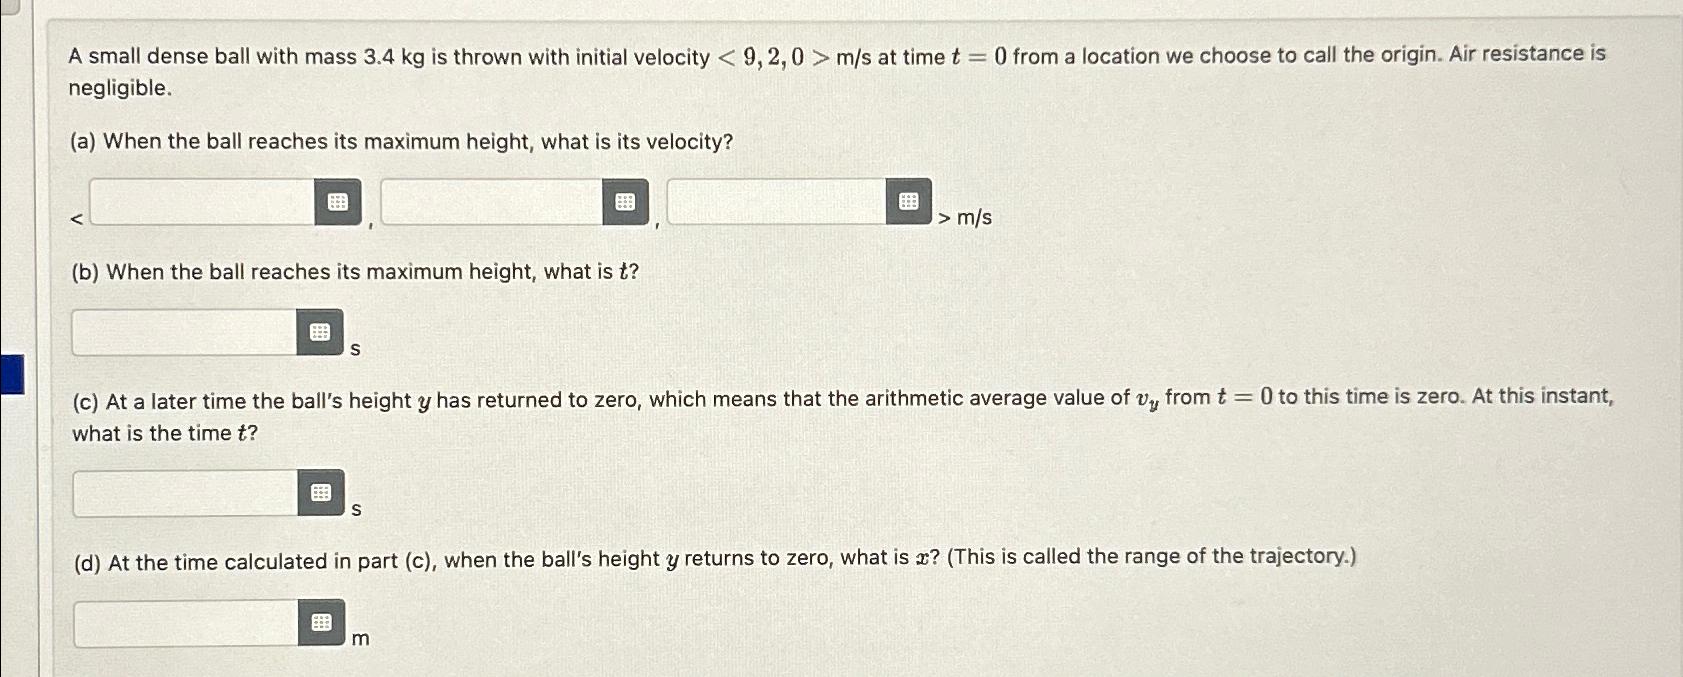Screen dimensions: 1683x677
Task: Click the first velocity component input field
Action: tap(200, 201)
